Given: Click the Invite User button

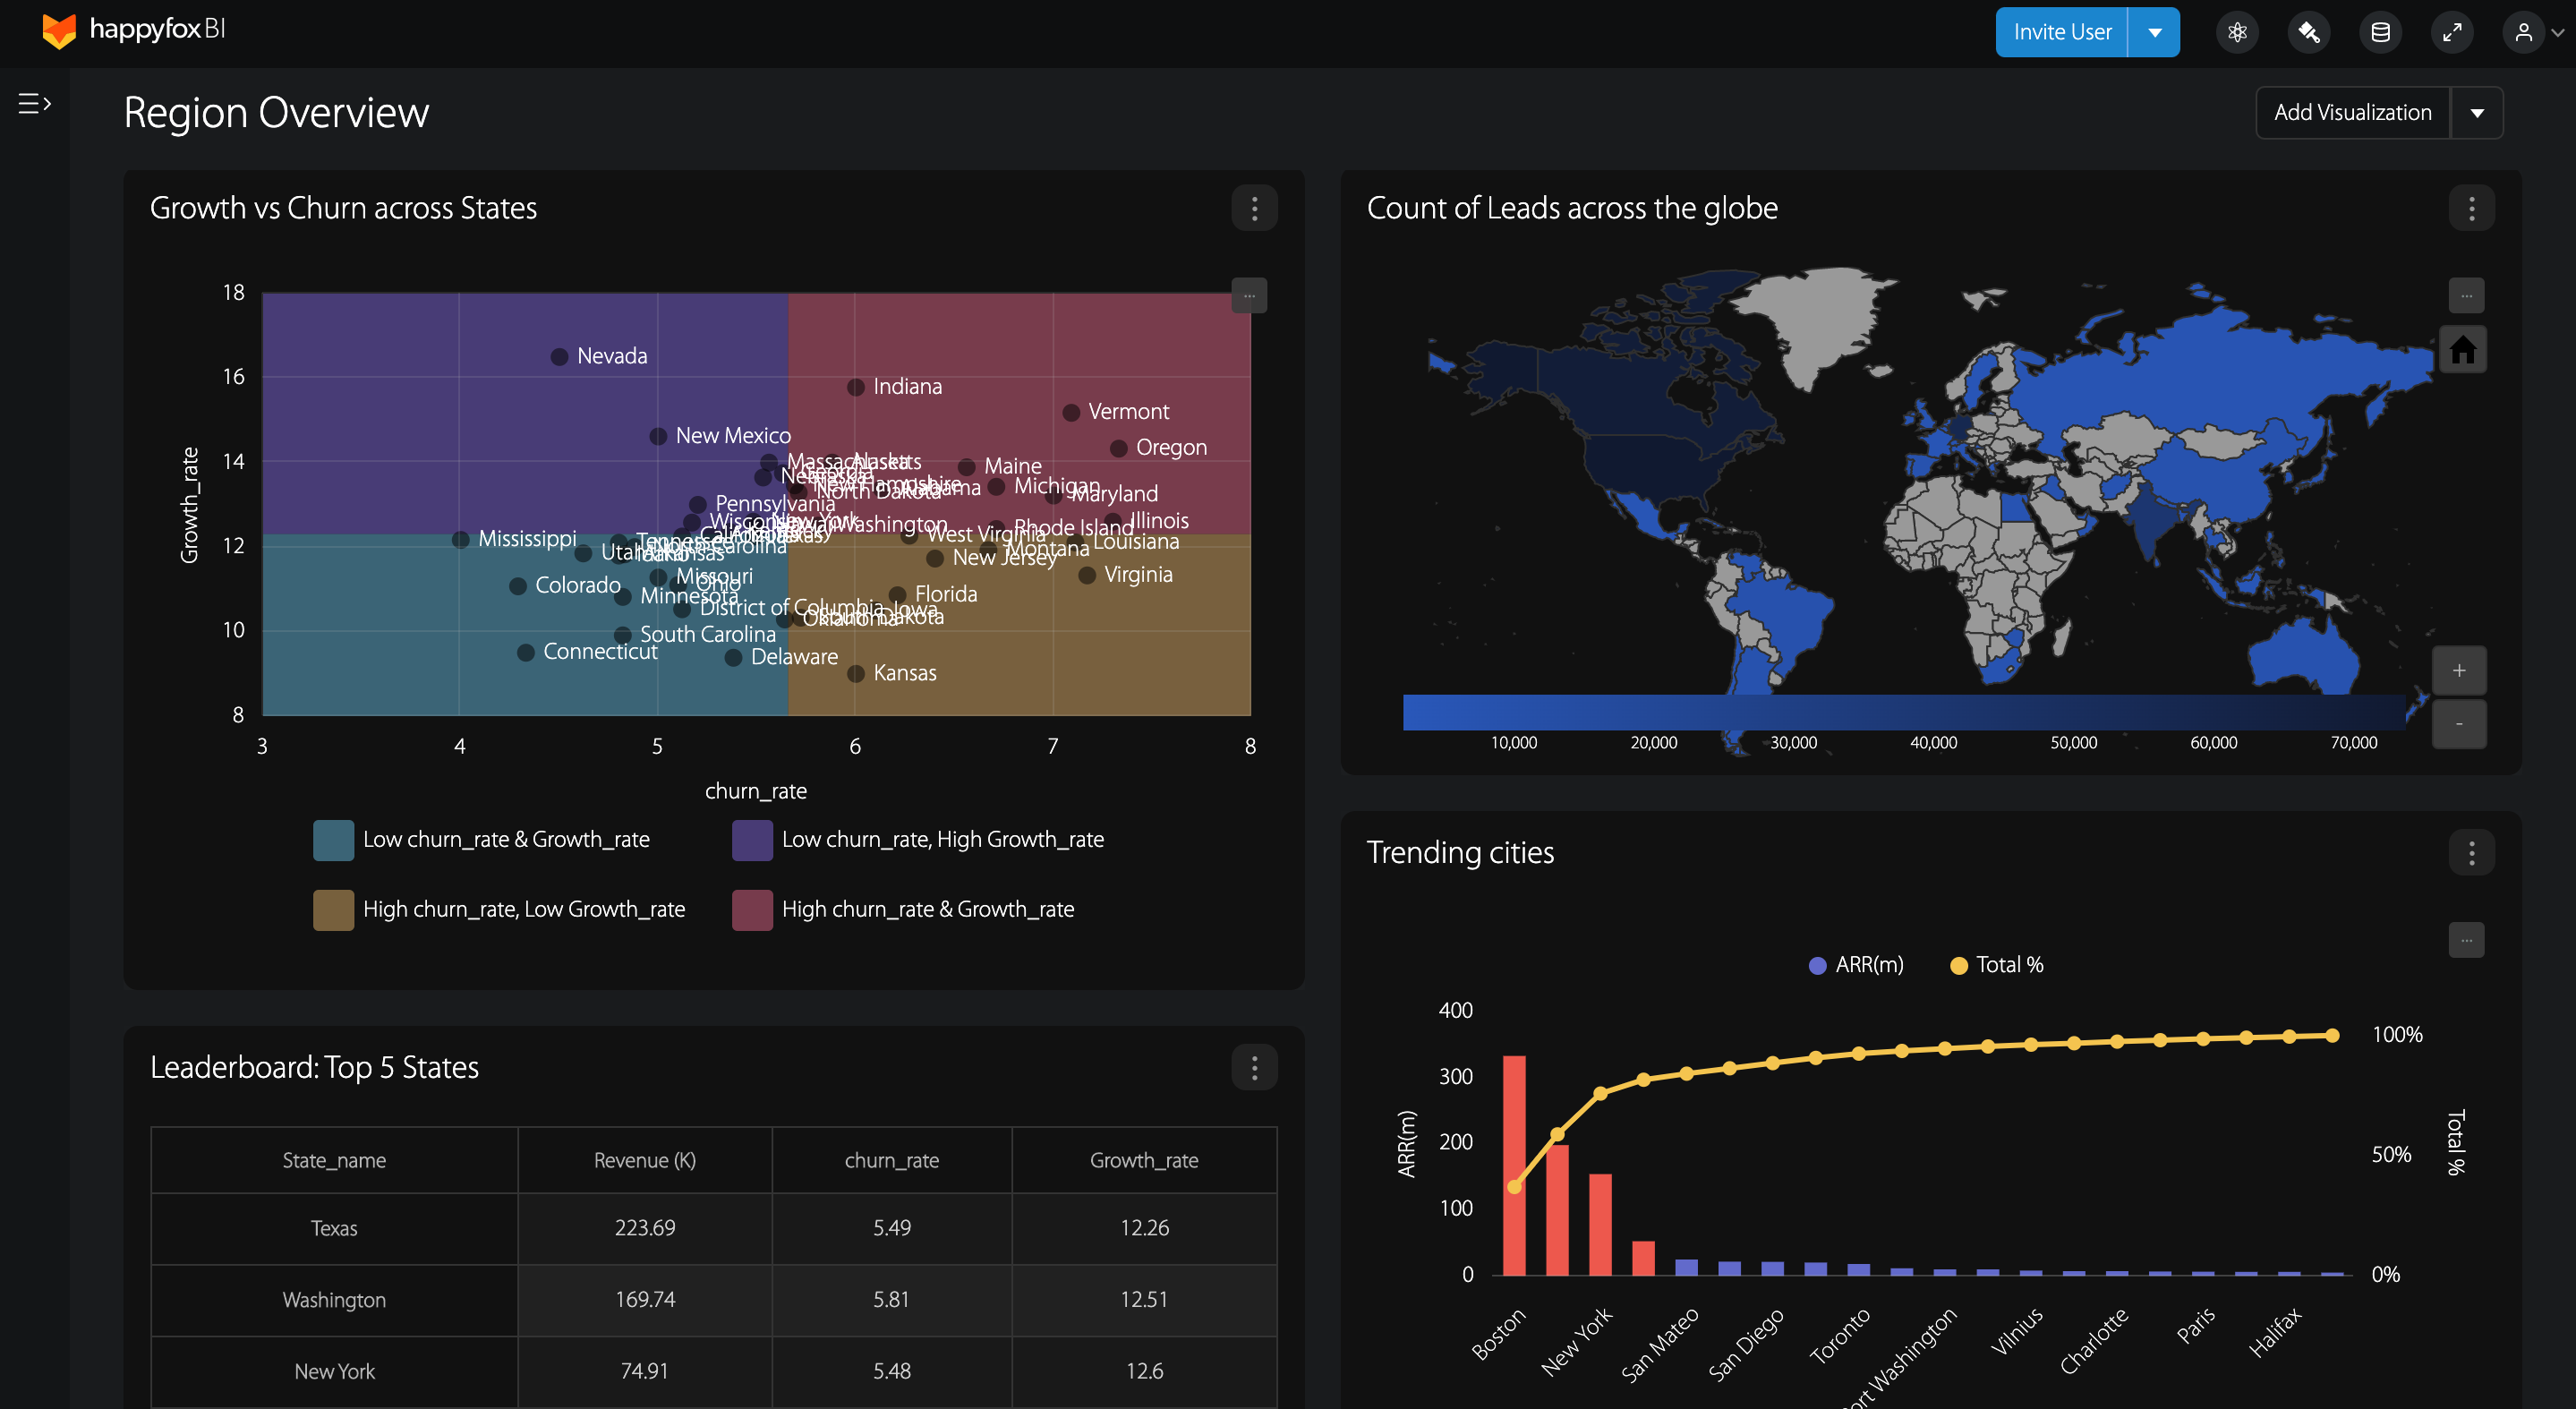Looking at the screenshot, I should point(2062,32).
